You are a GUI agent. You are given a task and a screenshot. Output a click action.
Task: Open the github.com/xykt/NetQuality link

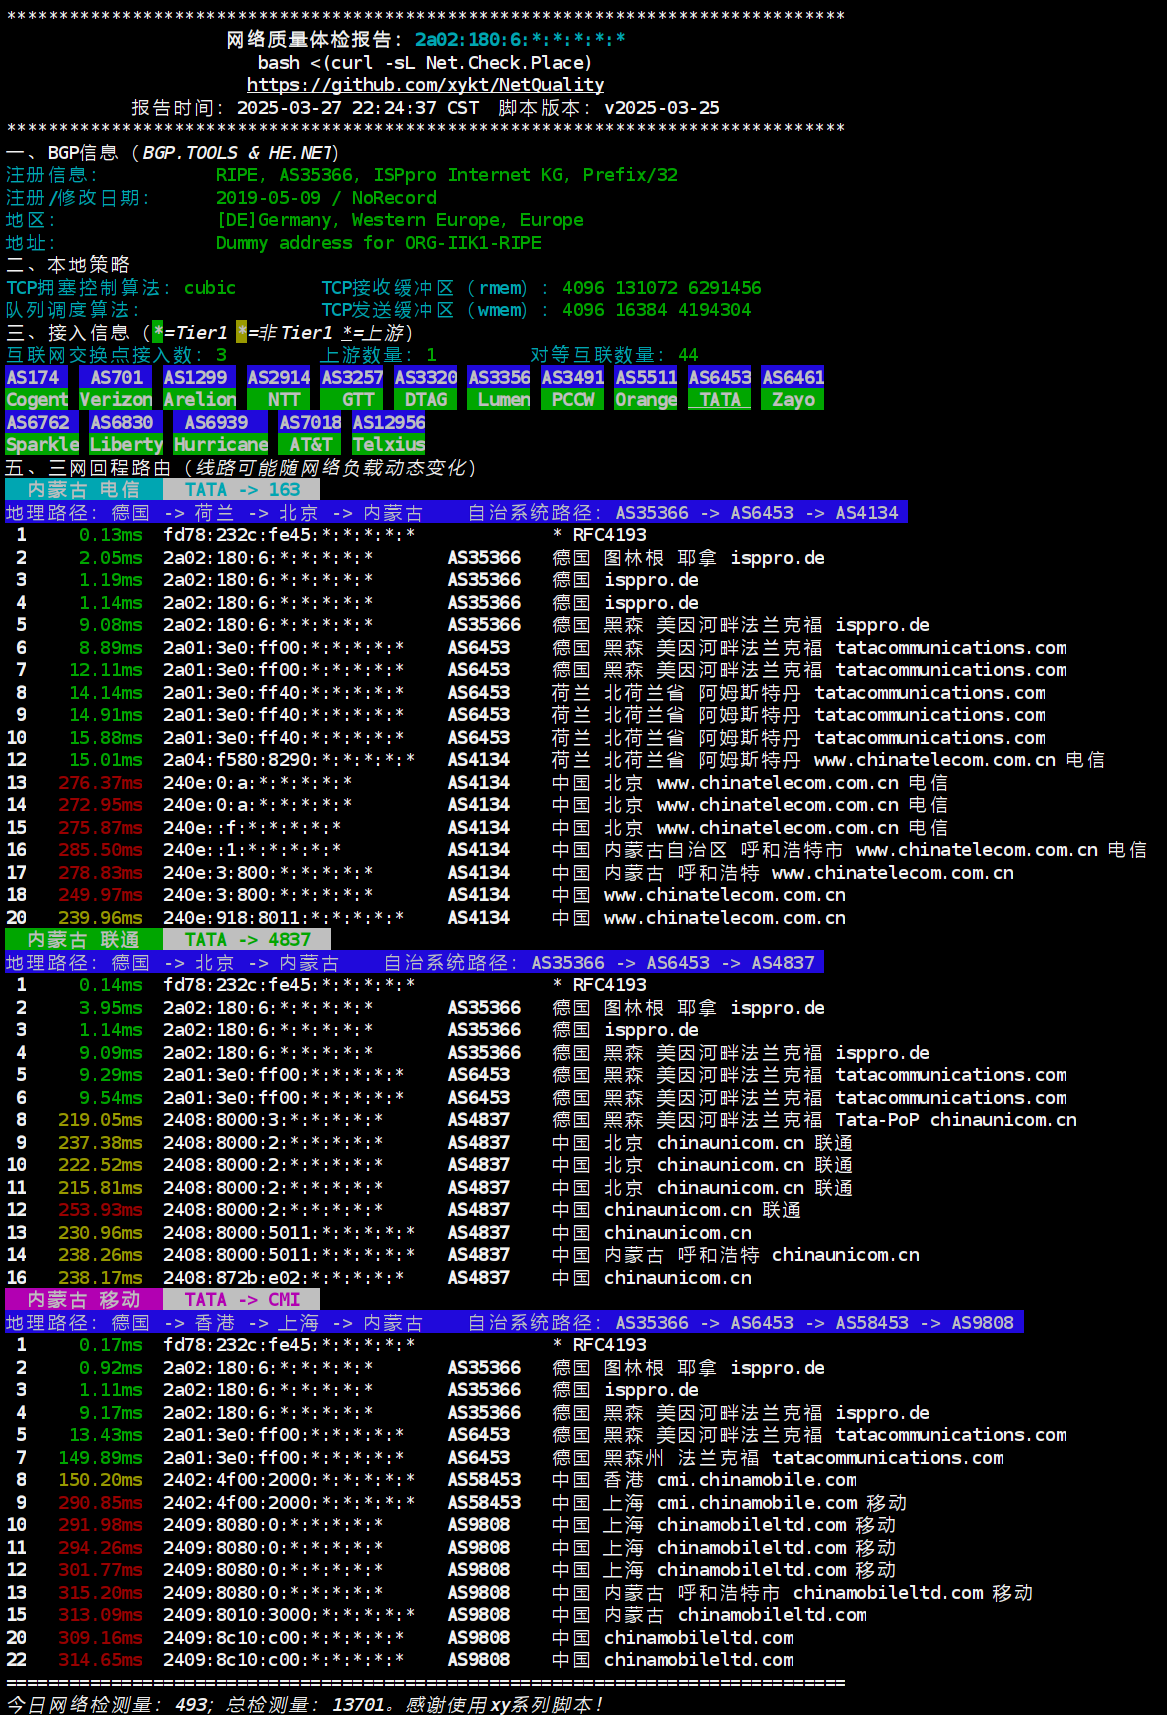[425, 85]
